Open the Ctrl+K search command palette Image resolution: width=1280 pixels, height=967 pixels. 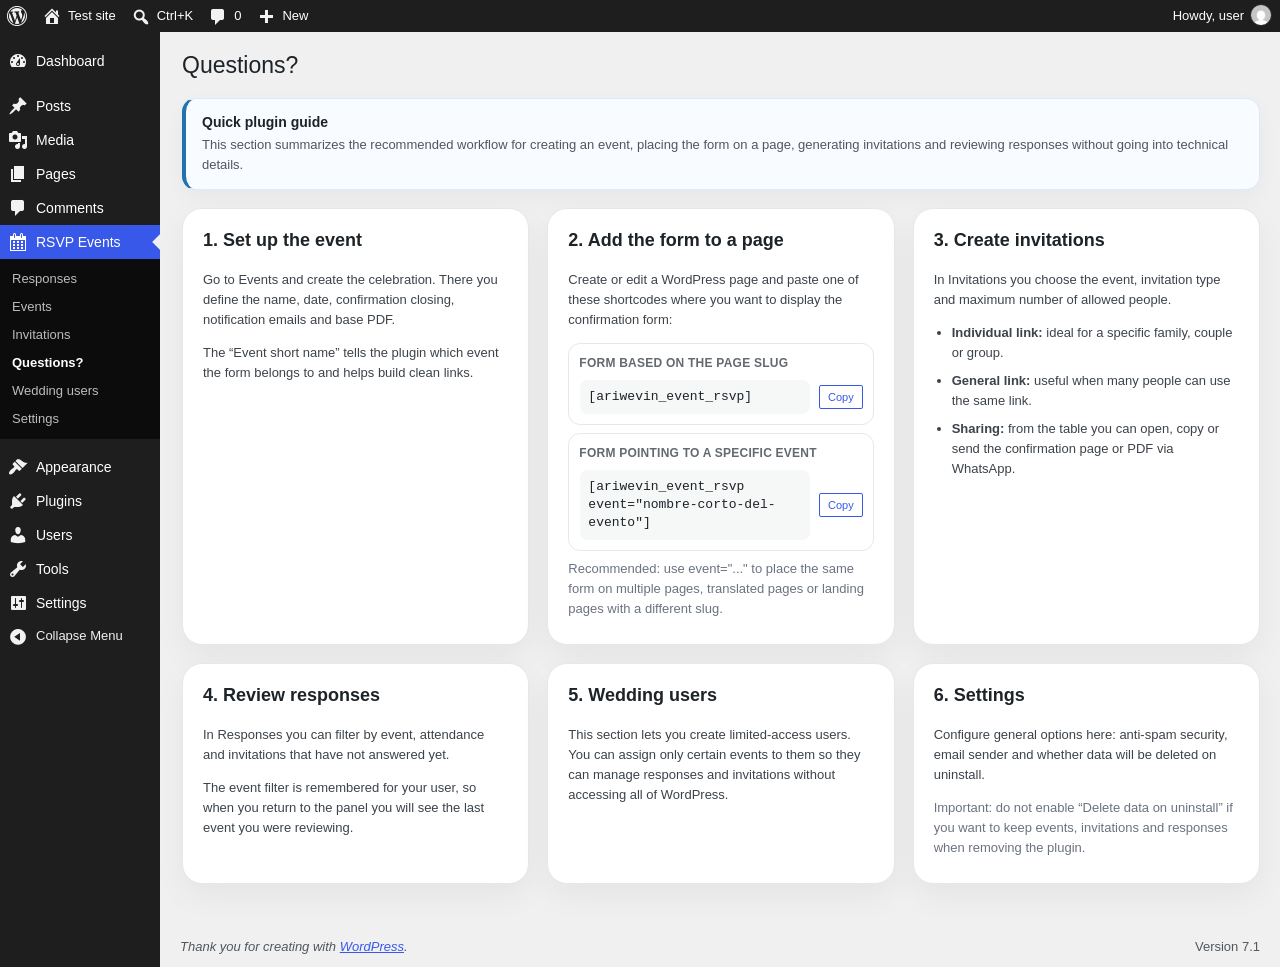pos(162,16)
